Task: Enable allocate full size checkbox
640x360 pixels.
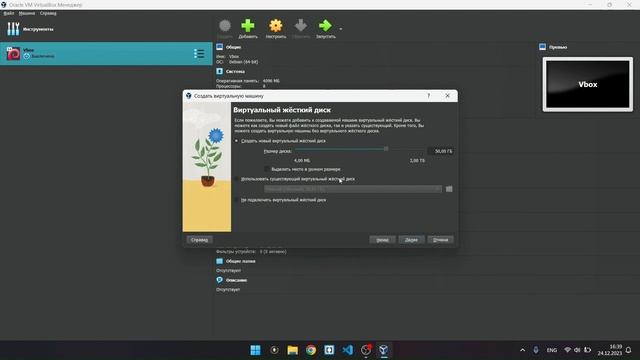Action: click(267, 169)
